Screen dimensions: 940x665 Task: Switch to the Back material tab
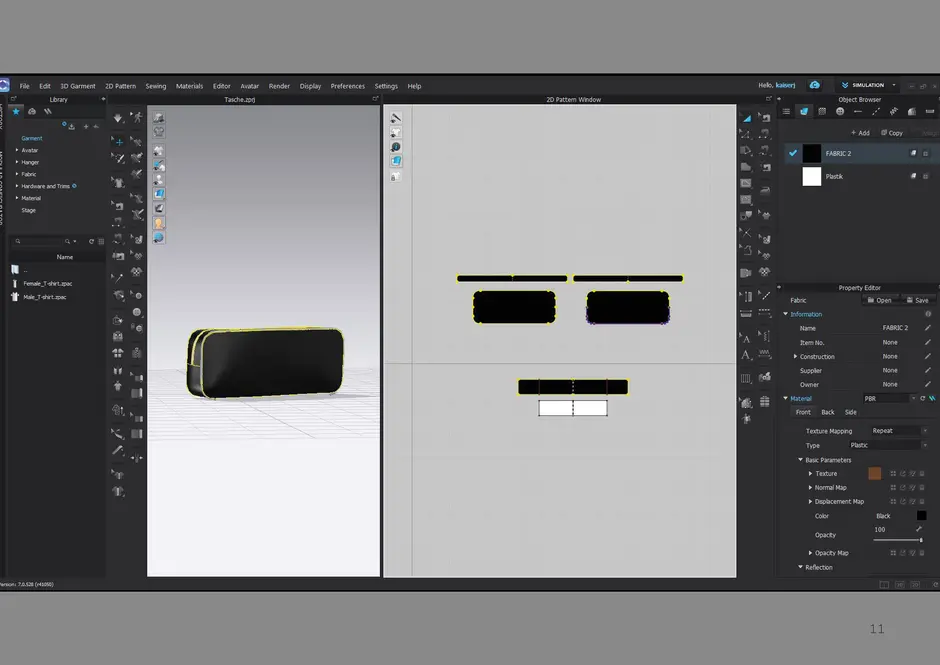[x=828, y=412]
